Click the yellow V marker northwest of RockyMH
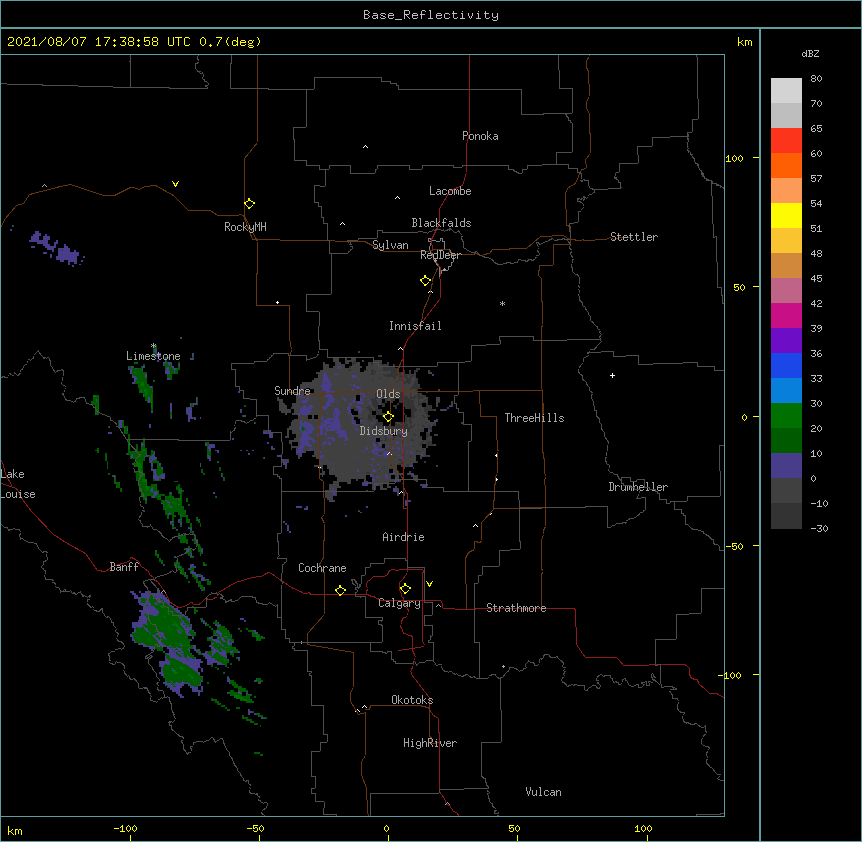This screenshot has height=842, width=862. tap(175, 184)
